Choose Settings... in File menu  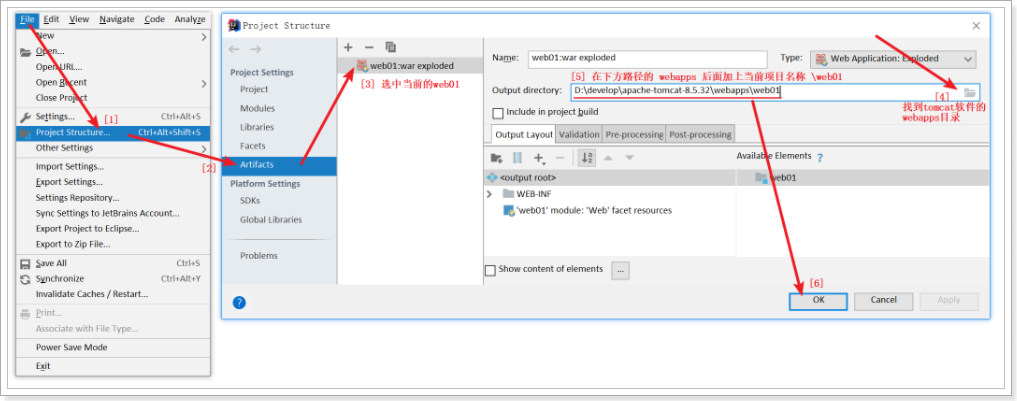(x=114, y=117)
